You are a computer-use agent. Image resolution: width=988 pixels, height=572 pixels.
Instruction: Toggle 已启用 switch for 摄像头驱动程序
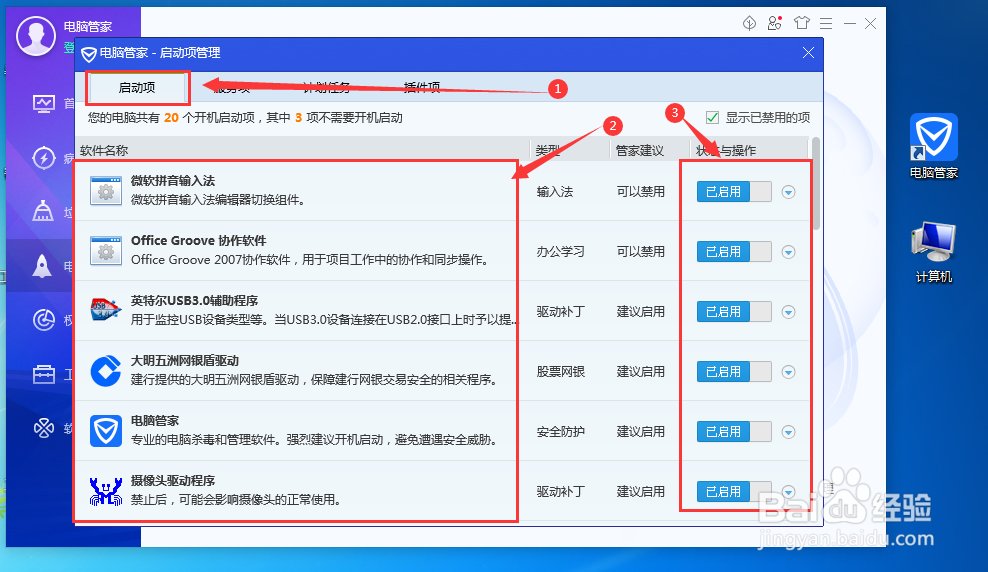tap(734, 491)
